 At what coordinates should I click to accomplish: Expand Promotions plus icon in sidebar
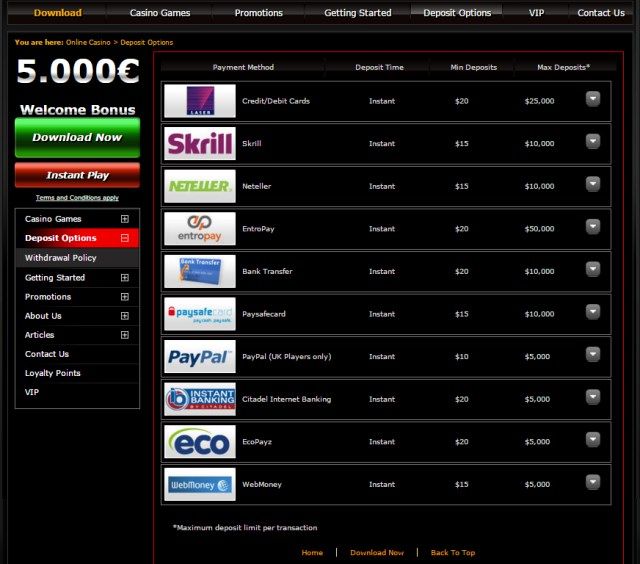125,297
